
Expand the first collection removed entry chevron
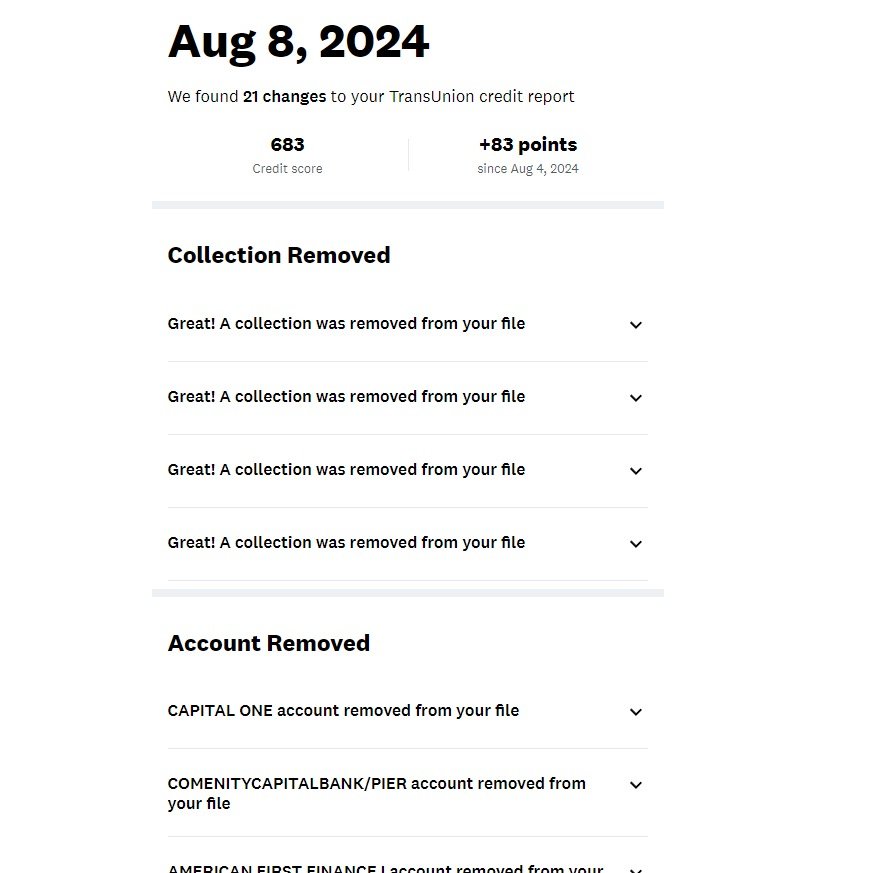click(635, 325)
